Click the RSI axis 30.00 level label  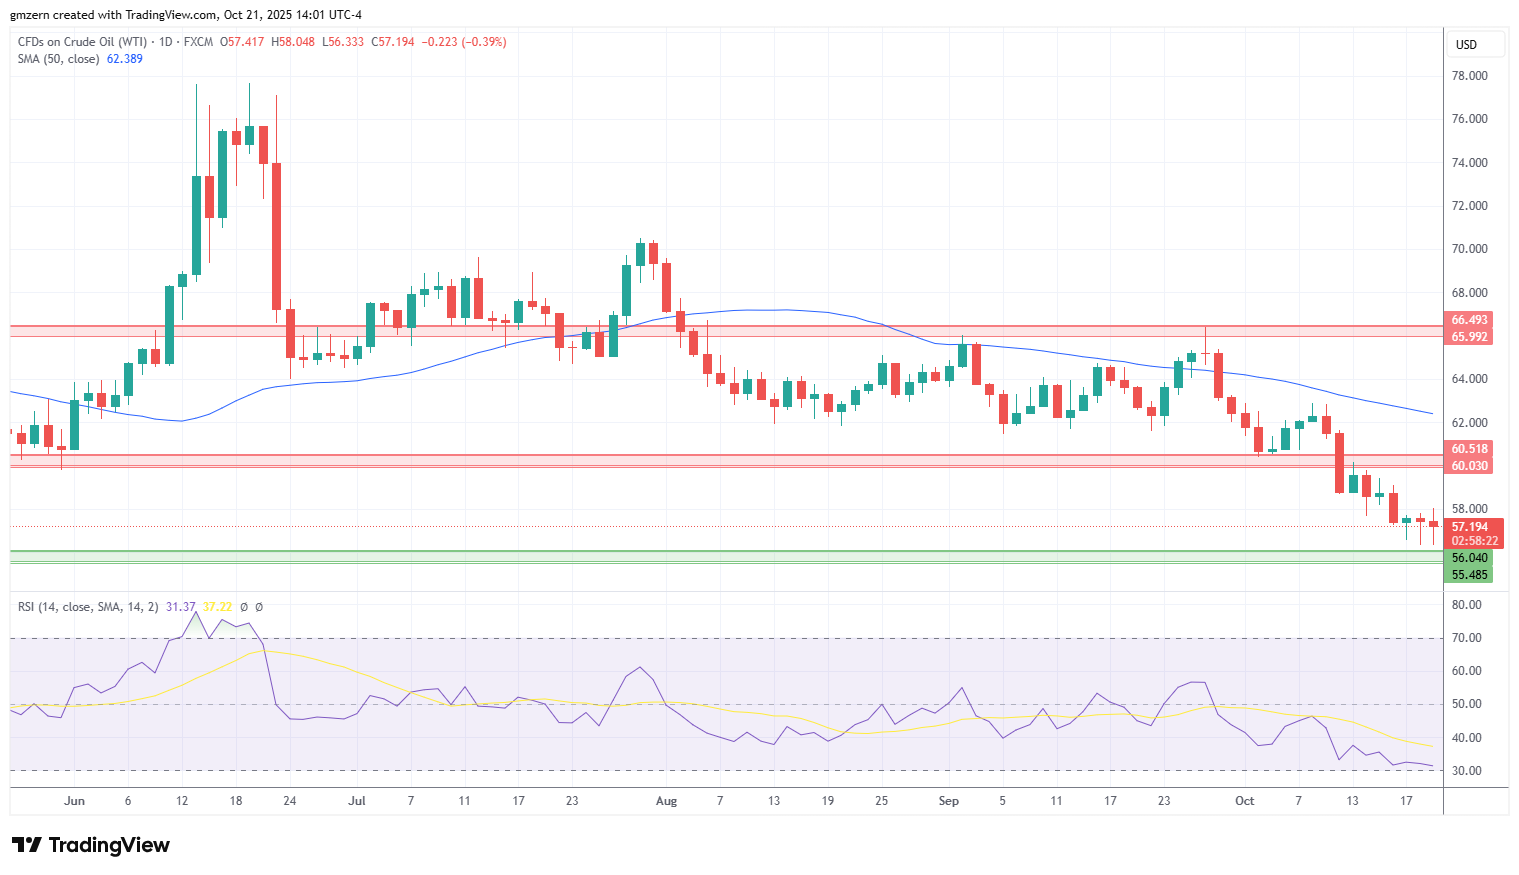(1467, 771)
